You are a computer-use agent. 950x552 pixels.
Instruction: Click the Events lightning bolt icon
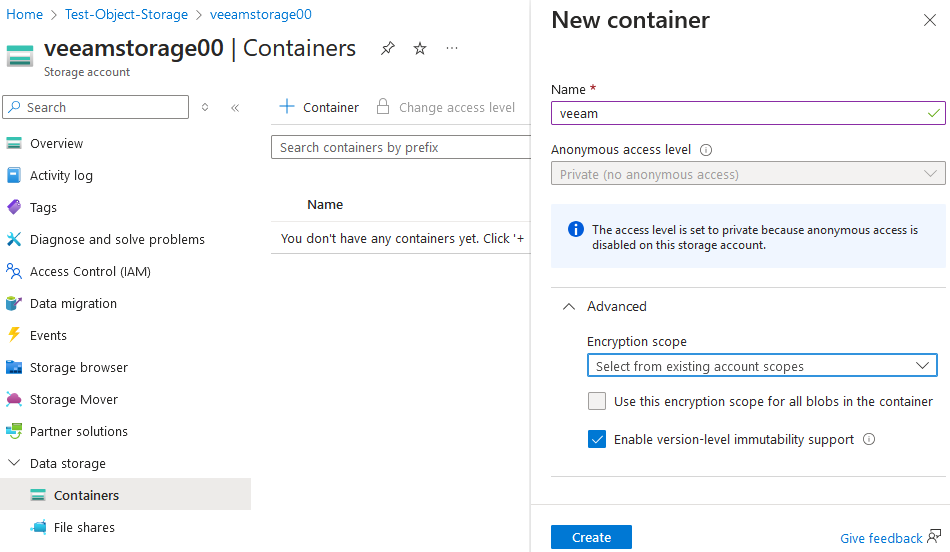[14, 334]
